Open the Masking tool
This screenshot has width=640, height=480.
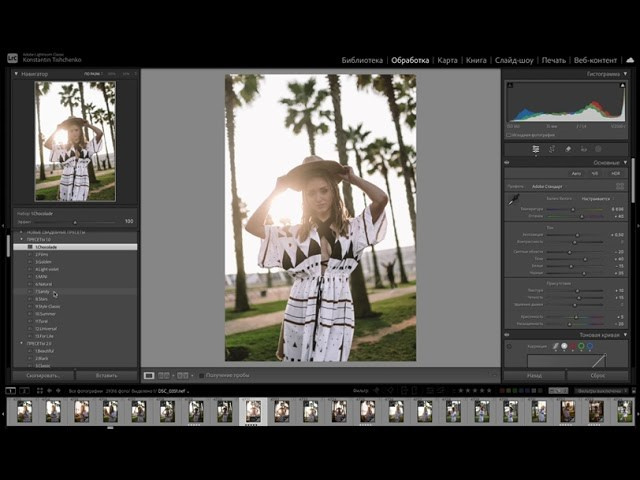pos(600,149)
